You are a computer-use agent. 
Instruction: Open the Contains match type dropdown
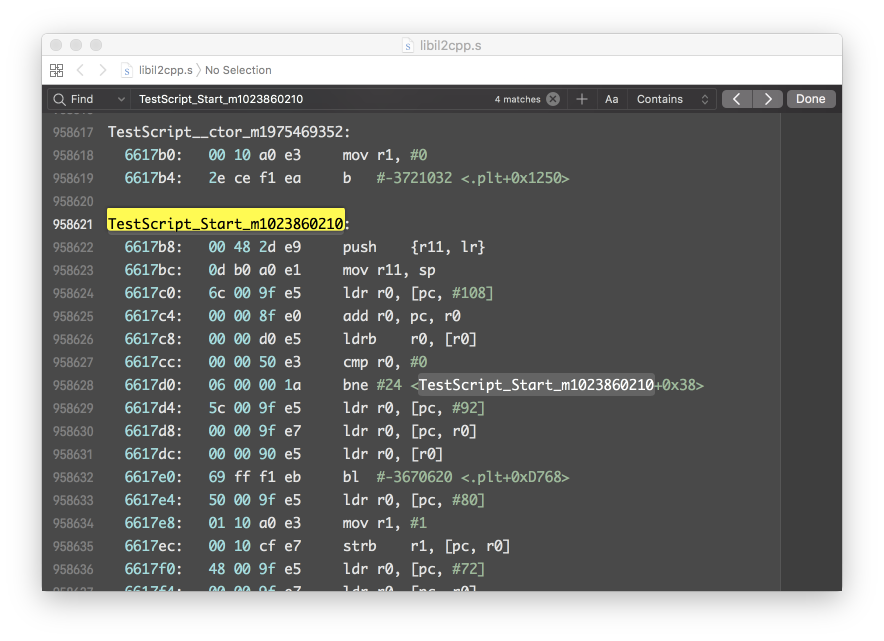[672, 99]
